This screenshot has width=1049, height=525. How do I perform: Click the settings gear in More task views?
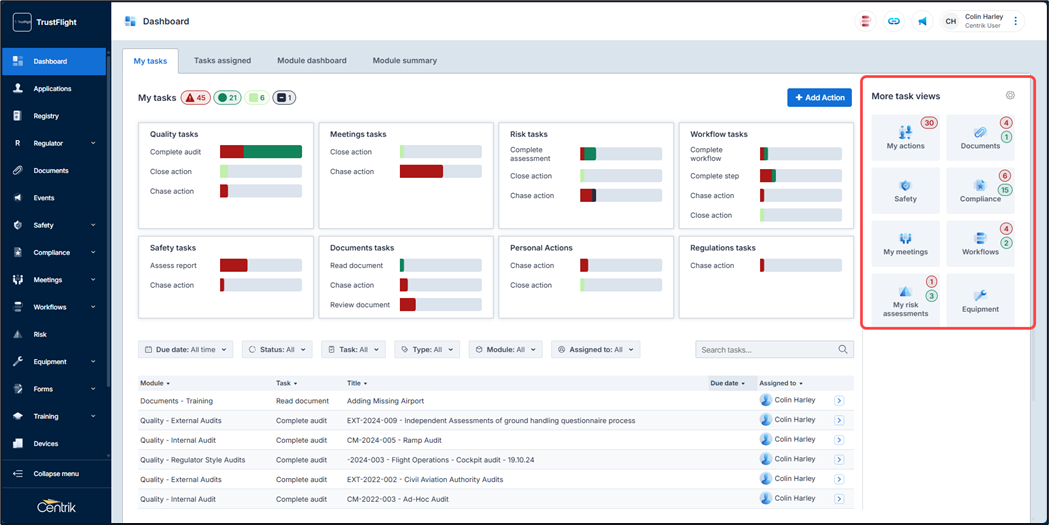coord(1010,96)
